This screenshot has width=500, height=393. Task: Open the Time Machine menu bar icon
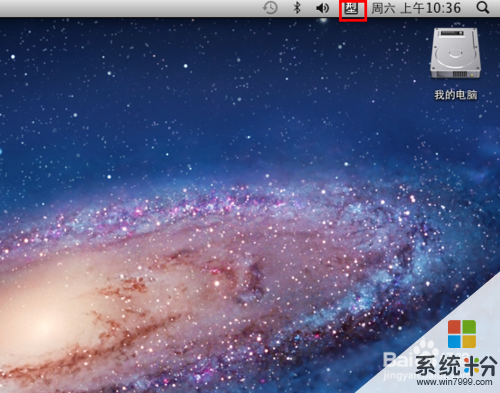pos(270,8)
